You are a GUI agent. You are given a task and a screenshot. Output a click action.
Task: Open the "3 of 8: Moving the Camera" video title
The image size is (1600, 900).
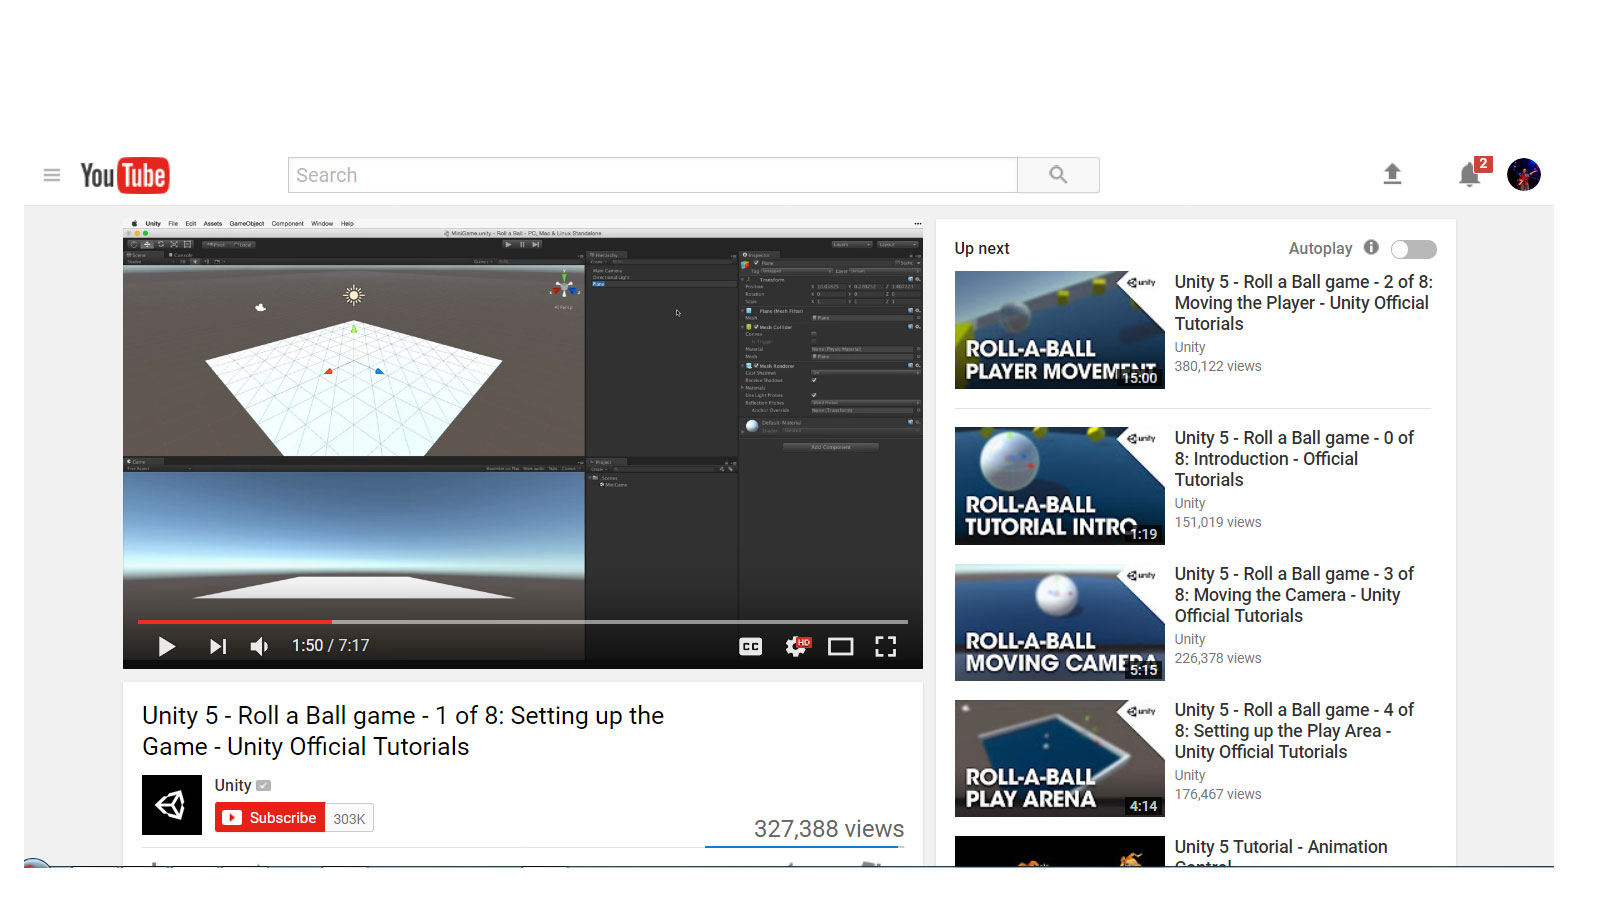(x=1294, y=595)
